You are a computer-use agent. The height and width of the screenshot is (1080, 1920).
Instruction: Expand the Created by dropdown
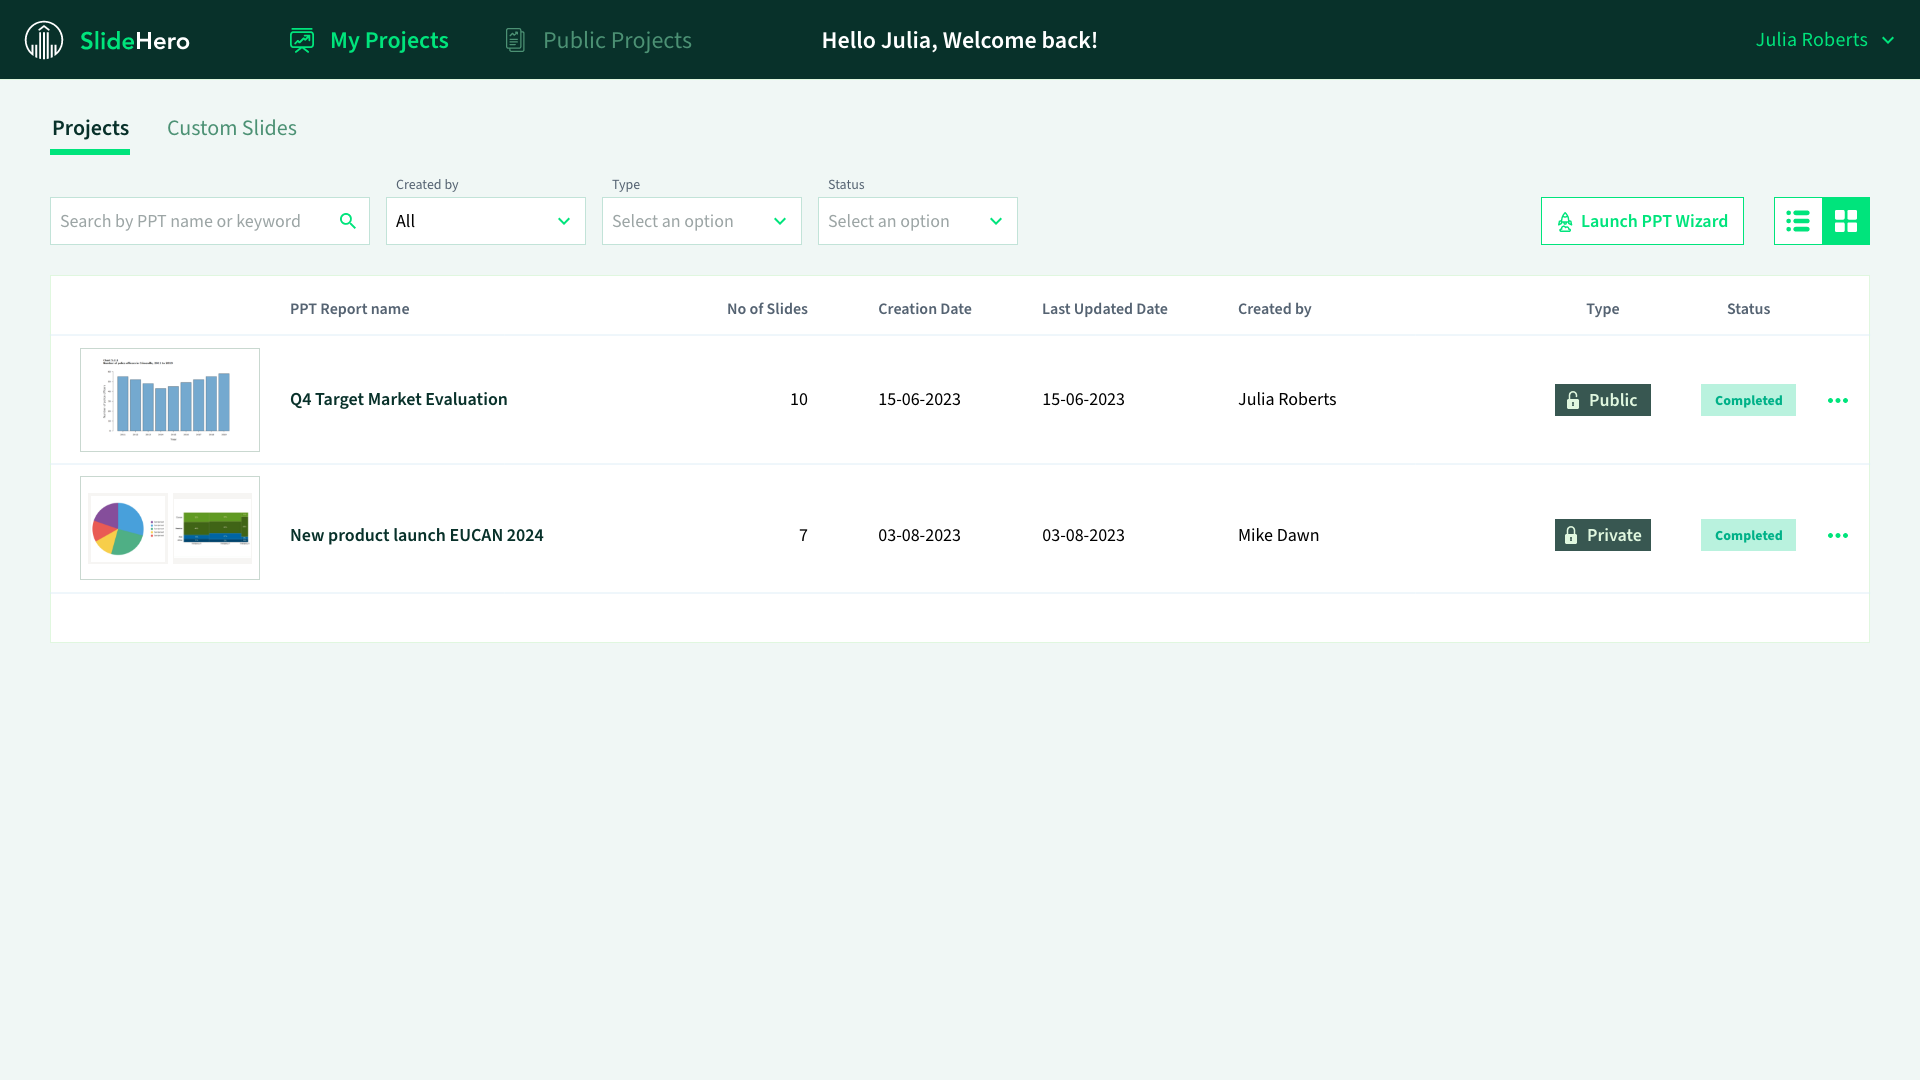coord(486,221)
